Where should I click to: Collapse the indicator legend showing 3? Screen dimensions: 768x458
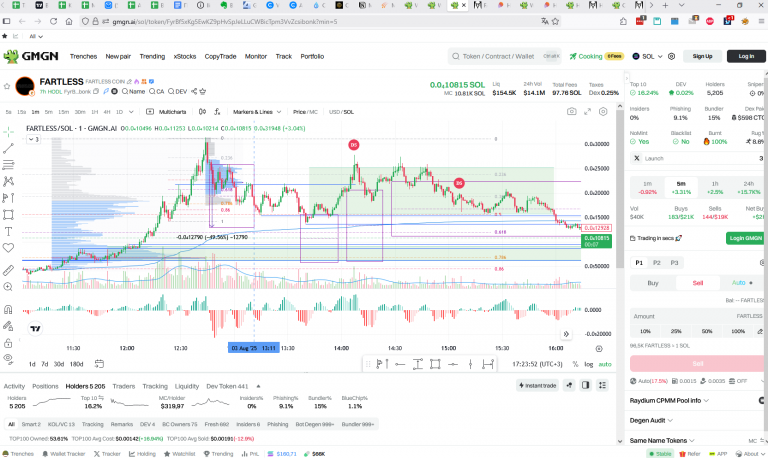pyautogui.click(x=33, y=139)
